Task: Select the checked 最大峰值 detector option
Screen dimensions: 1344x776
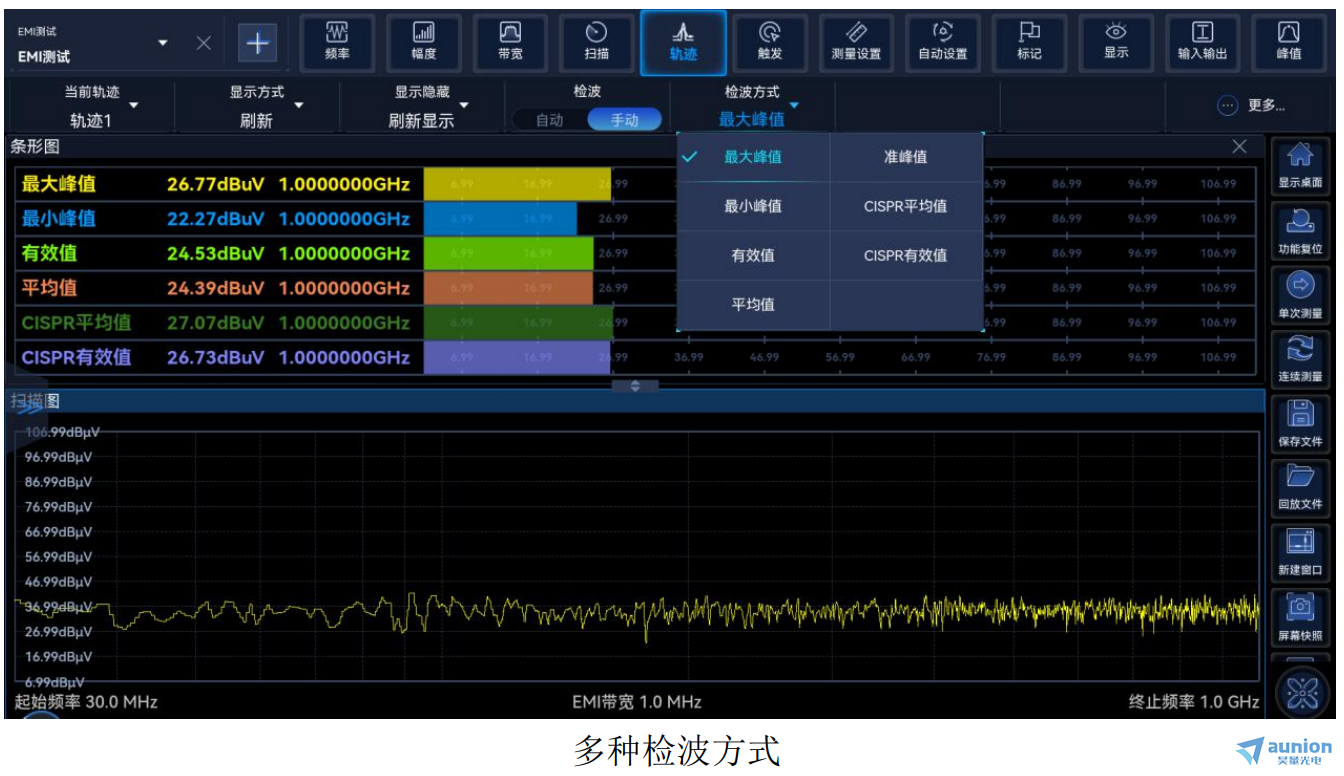Action: [752, 157]
